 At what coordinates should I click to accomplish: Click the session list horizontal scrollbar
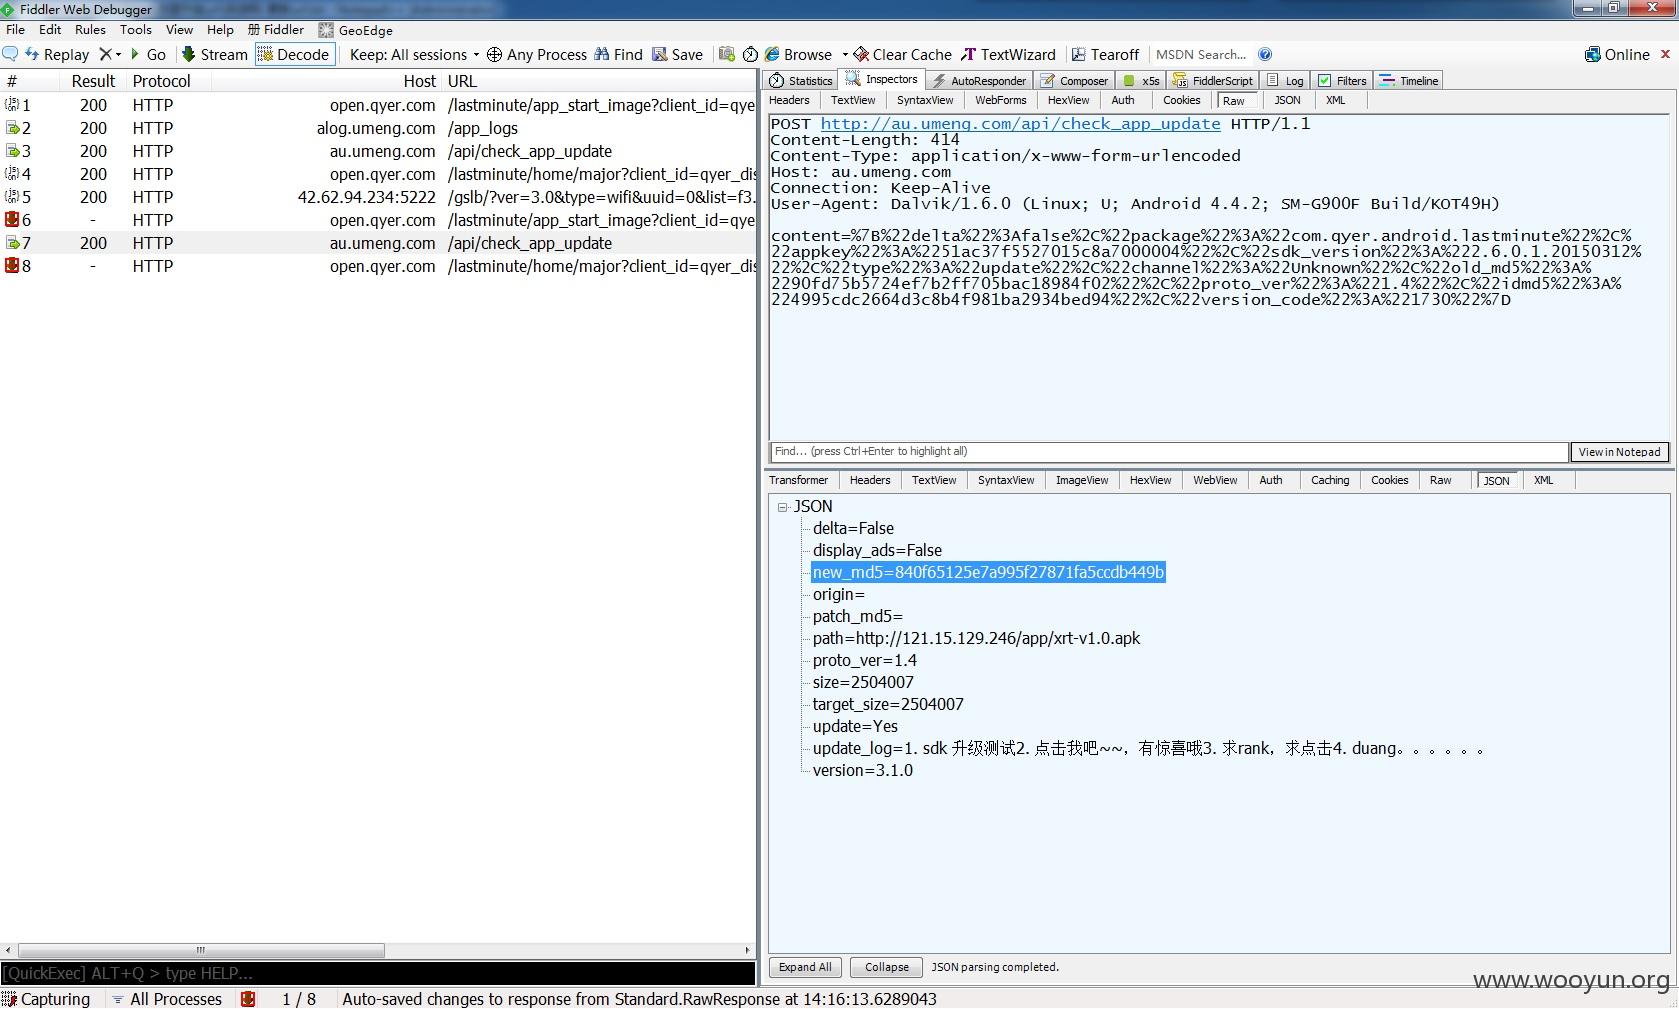coord(200,950)
